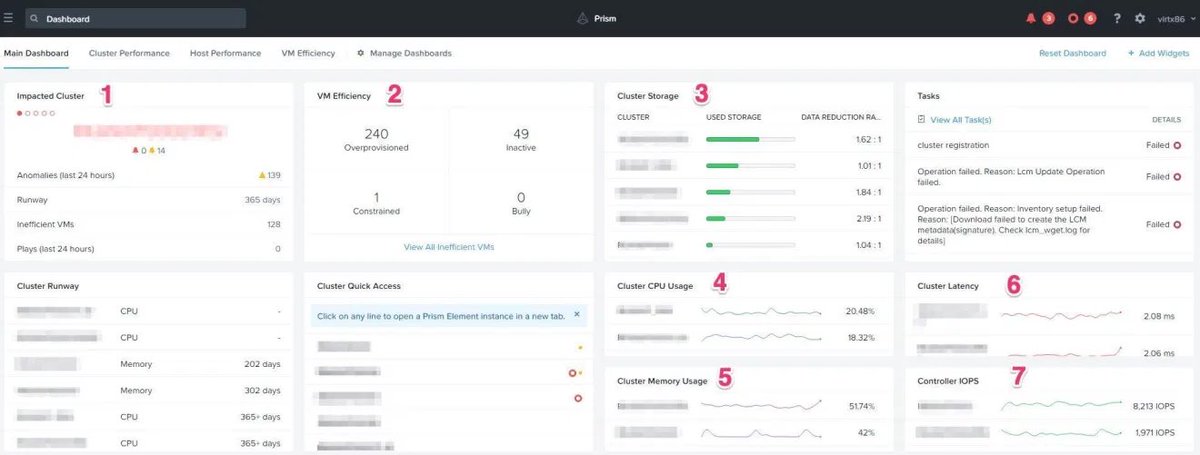Open the 49 Inactive VMs tile
This screenshot has height=455, width=1200.
pyautogui.click(x=520, y=140)
